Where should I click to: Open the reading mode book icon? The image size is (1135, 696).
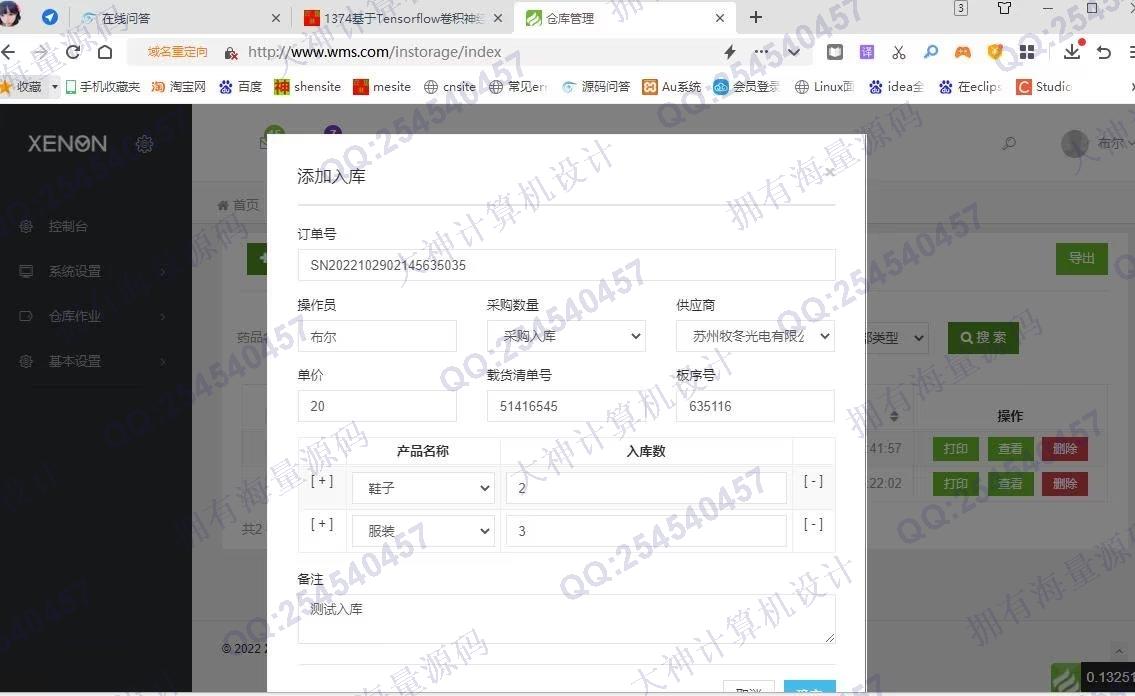[835, 52]
